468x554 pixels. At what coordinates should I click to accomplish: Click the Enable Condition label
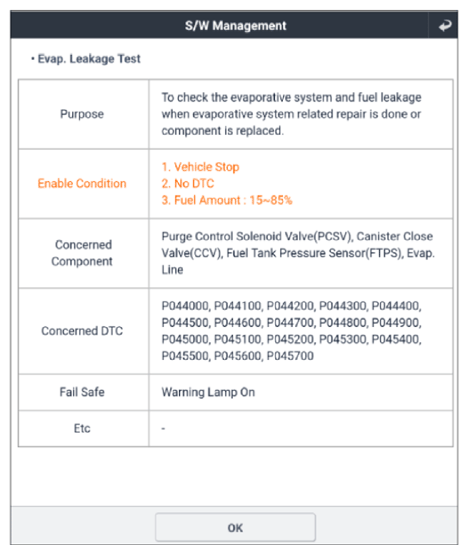coord(82,184)
